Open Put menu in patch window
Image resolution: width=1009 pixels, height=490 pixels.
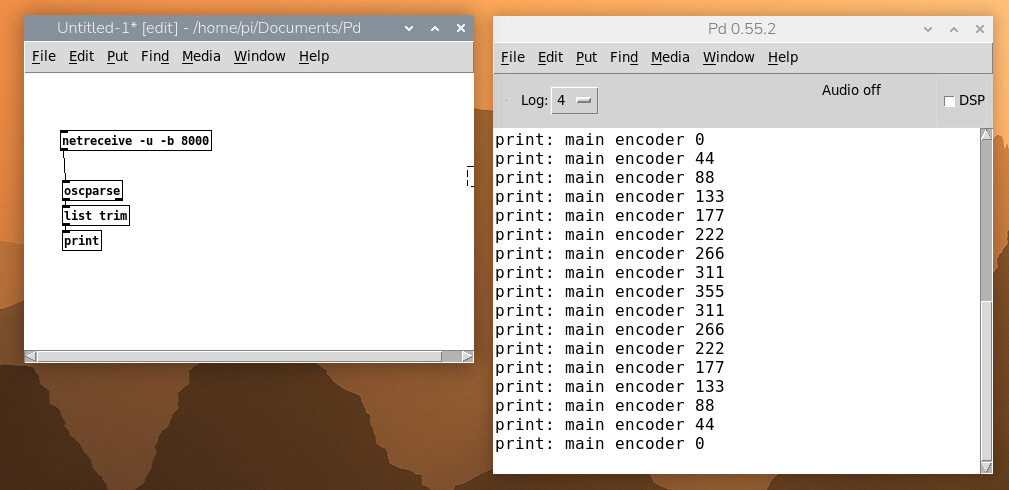[x=118, y=56]
